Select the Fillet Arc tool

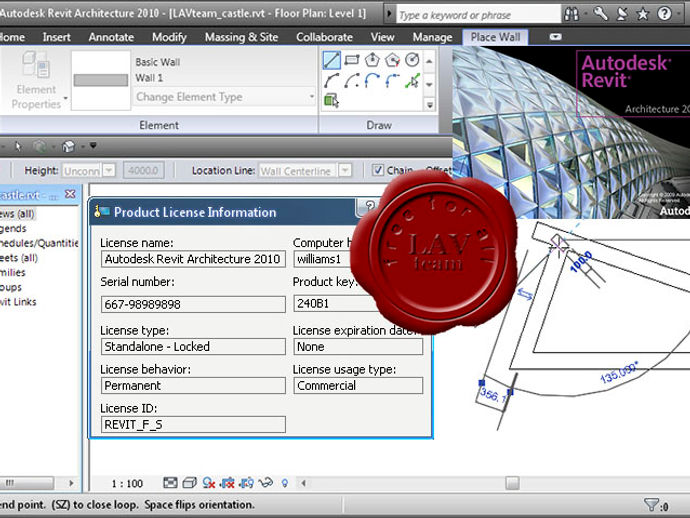coord(392,81)
